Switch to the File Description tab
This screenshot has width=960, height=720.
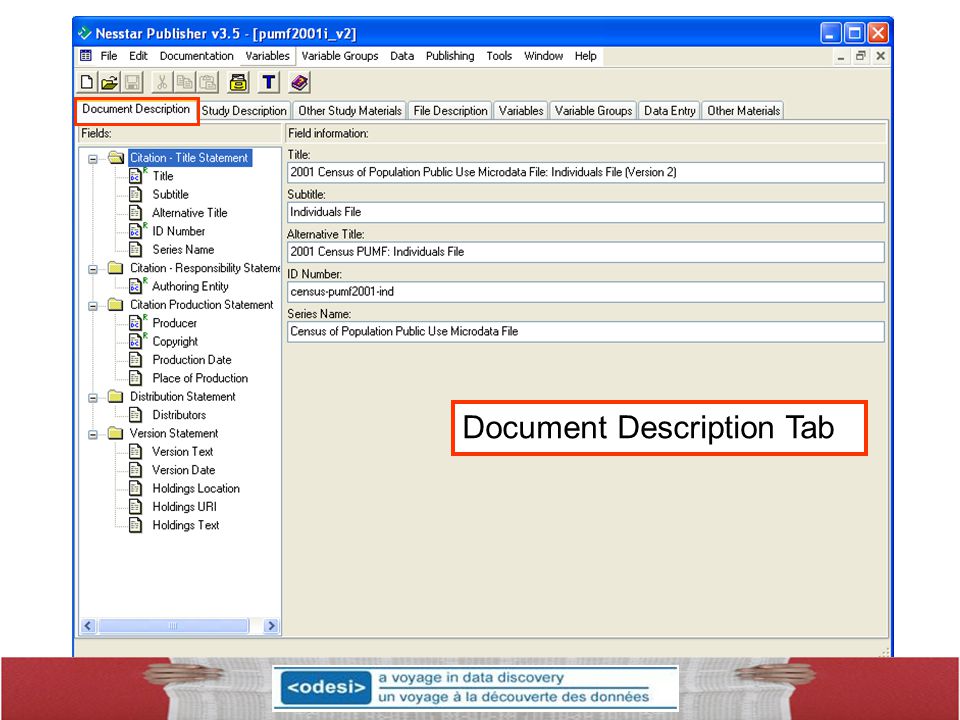pyautogui.click(x=450, y=111)
